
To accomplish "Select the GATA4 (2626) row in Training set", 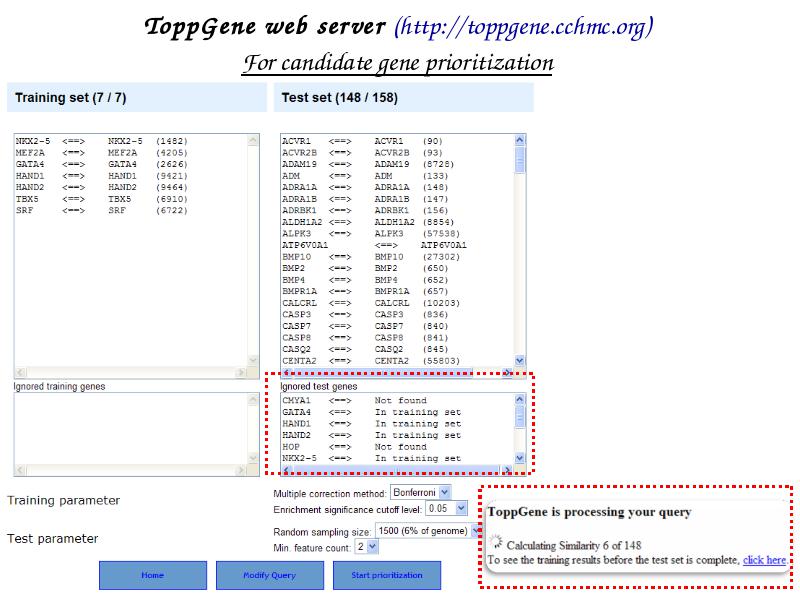I will 102,164.
